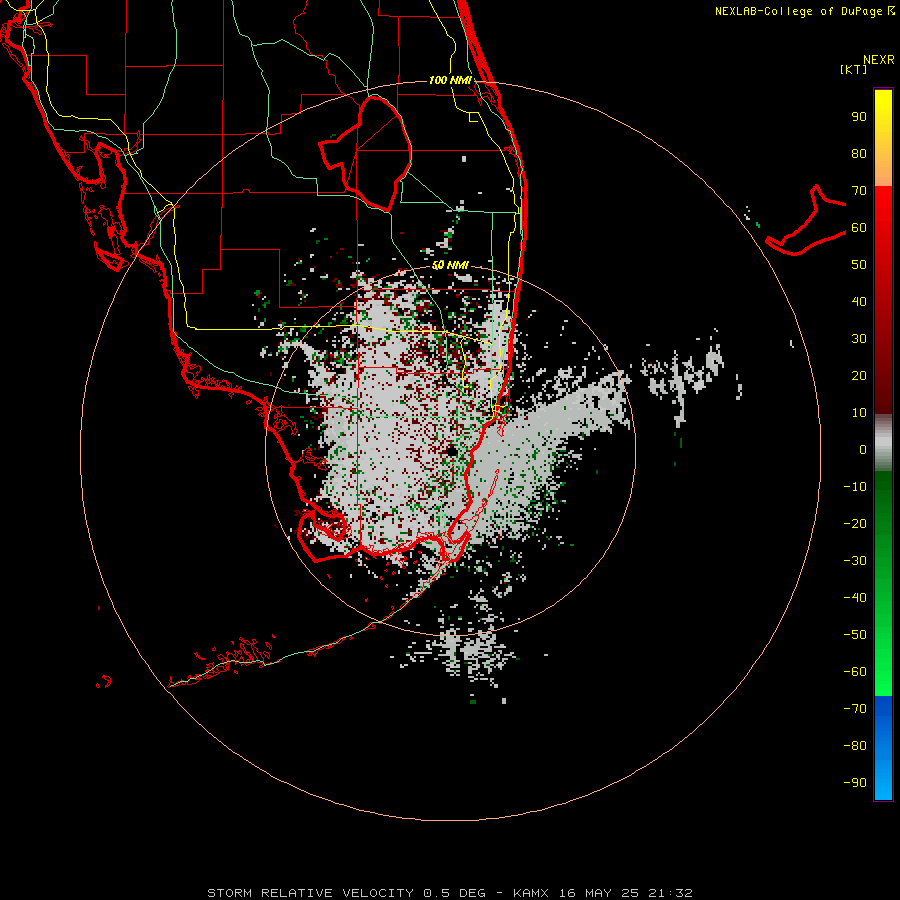
Task: Click the 20 value on the velocity scale
Action: click(859, 375)
